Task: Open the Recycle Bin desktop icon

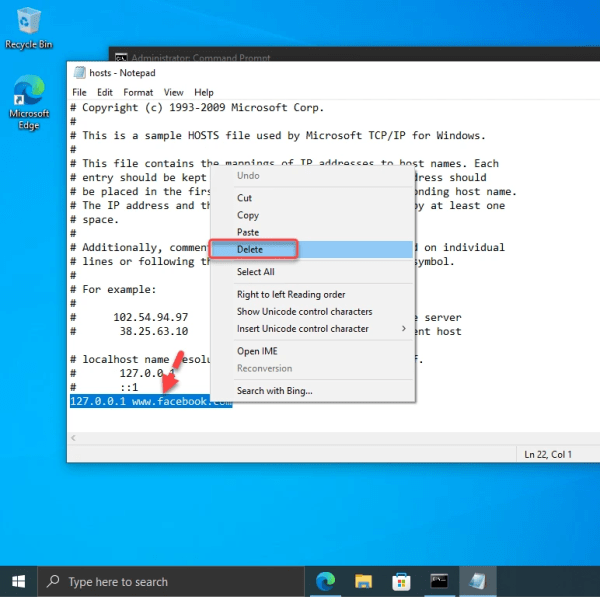Action: [29, 29]
